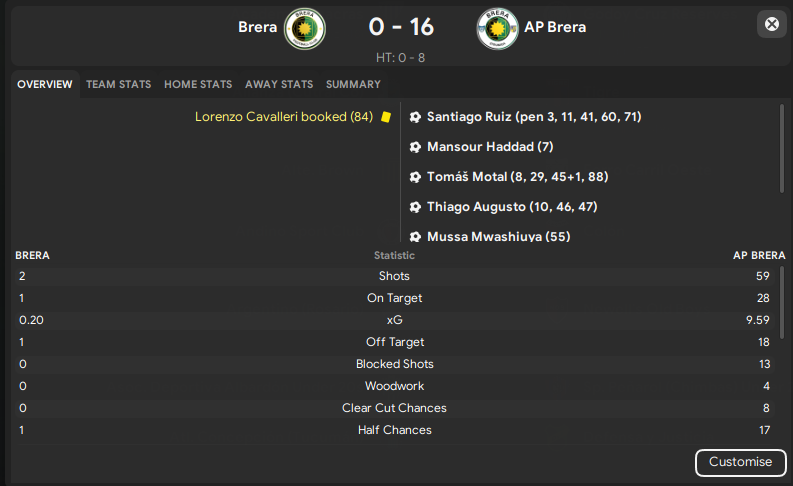
Task: Close the match stats panel
Action: [x=772, y=24]
